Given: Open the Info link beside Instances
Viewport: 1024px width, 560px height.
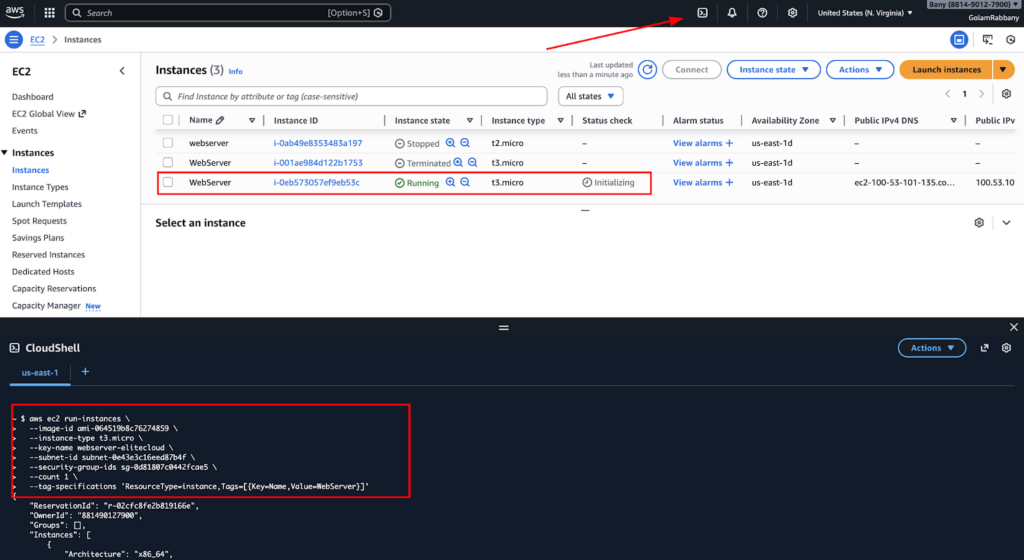Looking at the screenshot, I should [236, 71].
